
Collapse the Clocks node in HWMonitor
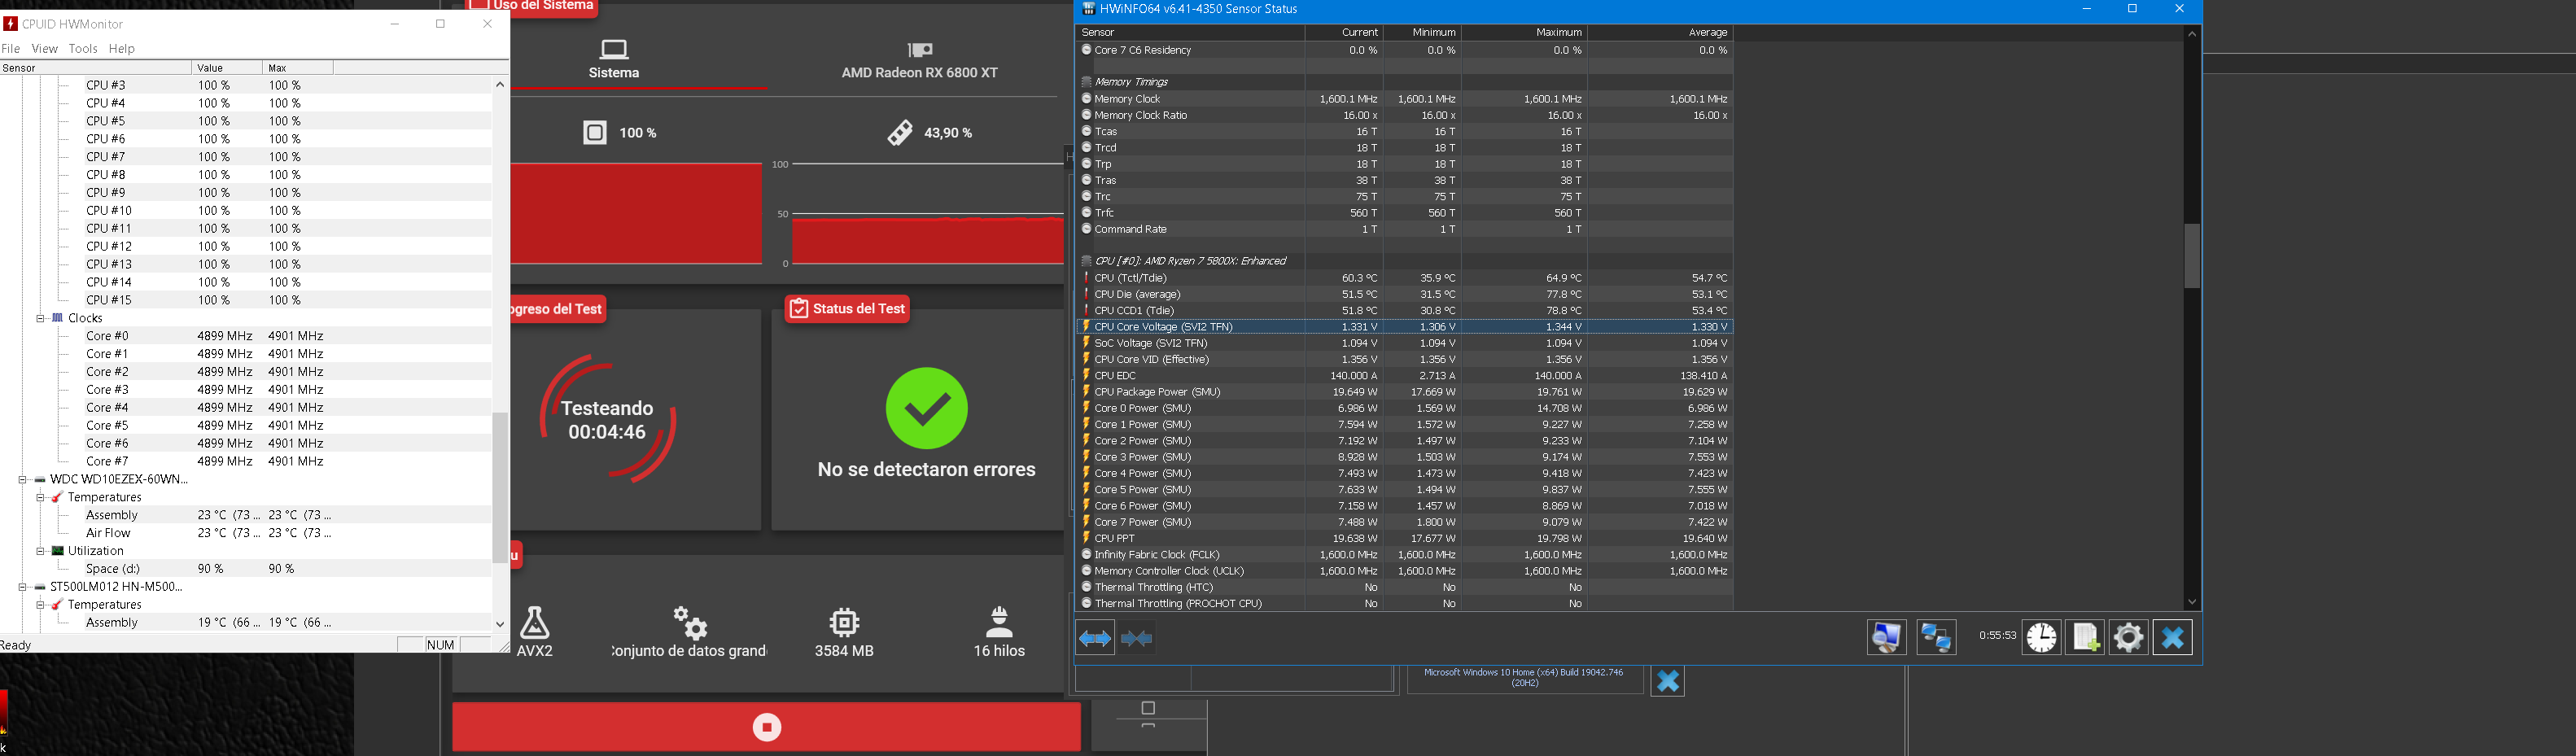point(41,318)
